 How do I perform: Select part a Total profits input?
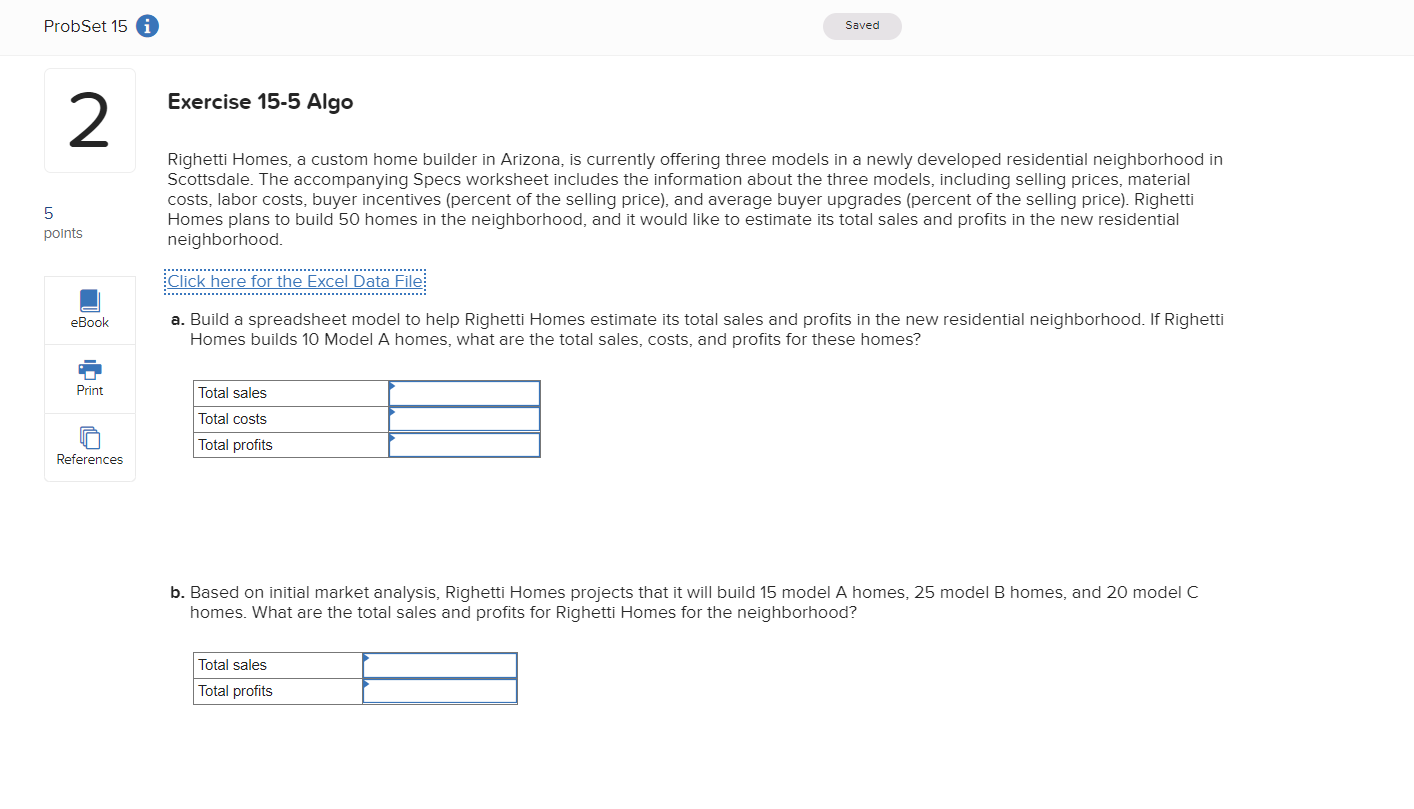(465, 445)
